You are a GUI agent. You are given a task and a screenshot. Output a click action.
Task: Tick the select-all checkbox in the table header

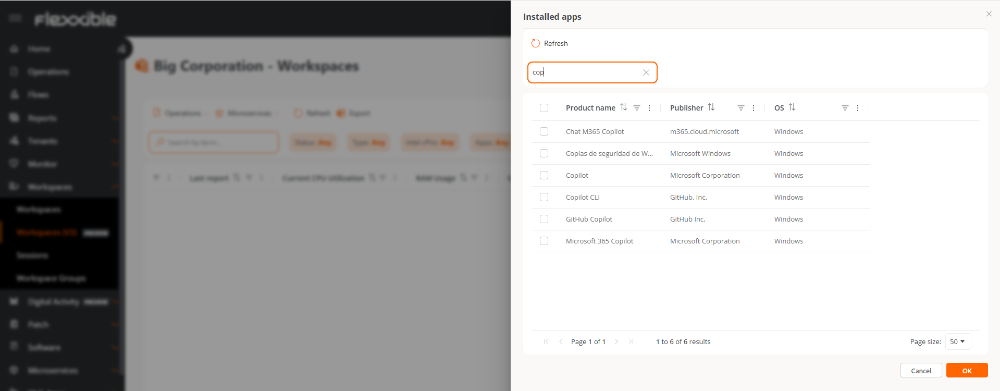click(x=544, y=108)
